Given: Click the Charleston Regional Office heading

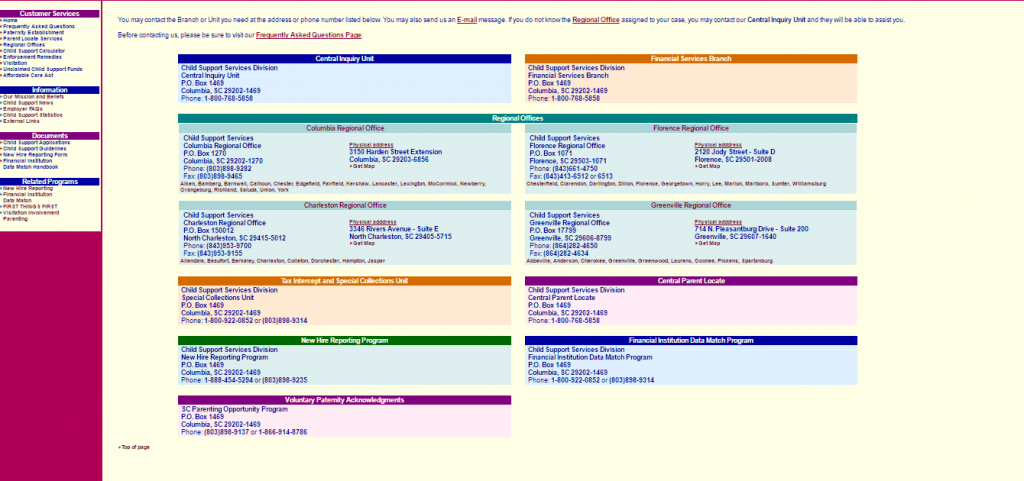Looking at the screenshot, I should [345, 206].
